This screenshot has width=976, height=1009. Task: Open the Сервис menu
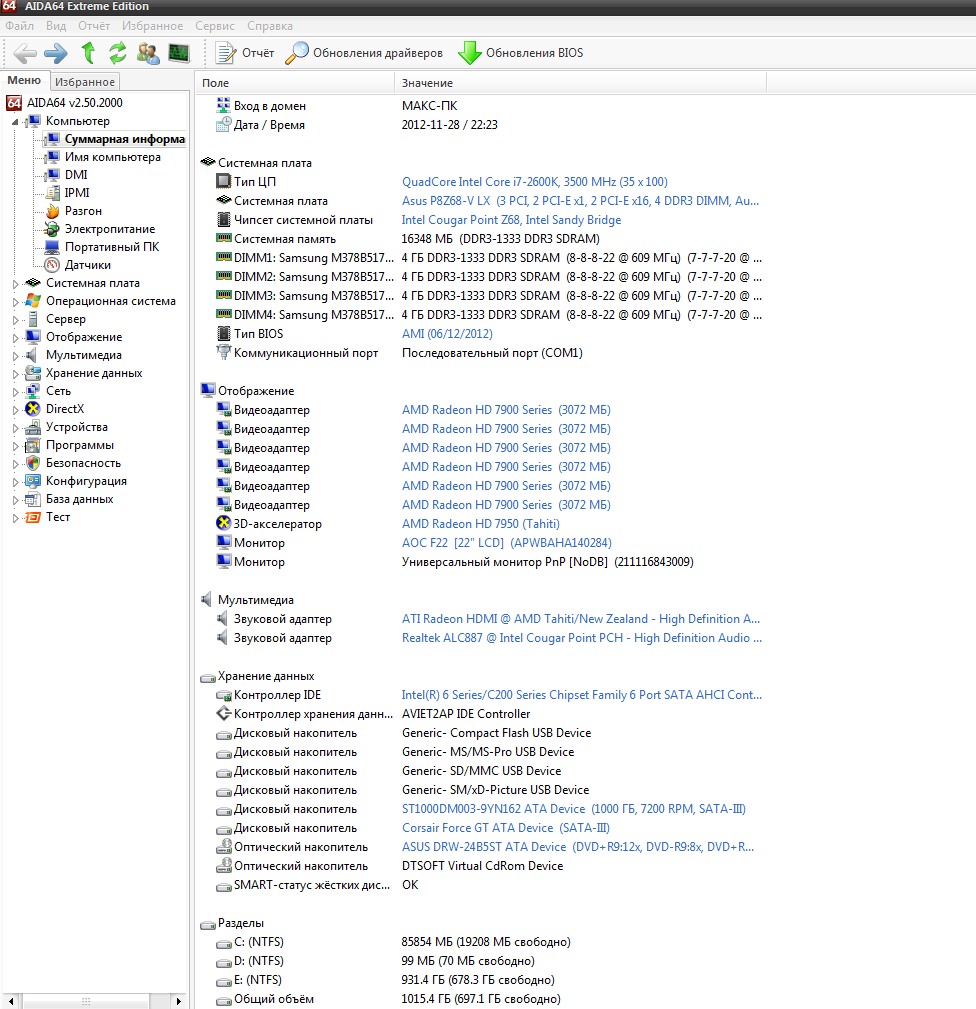pos(215,26)
